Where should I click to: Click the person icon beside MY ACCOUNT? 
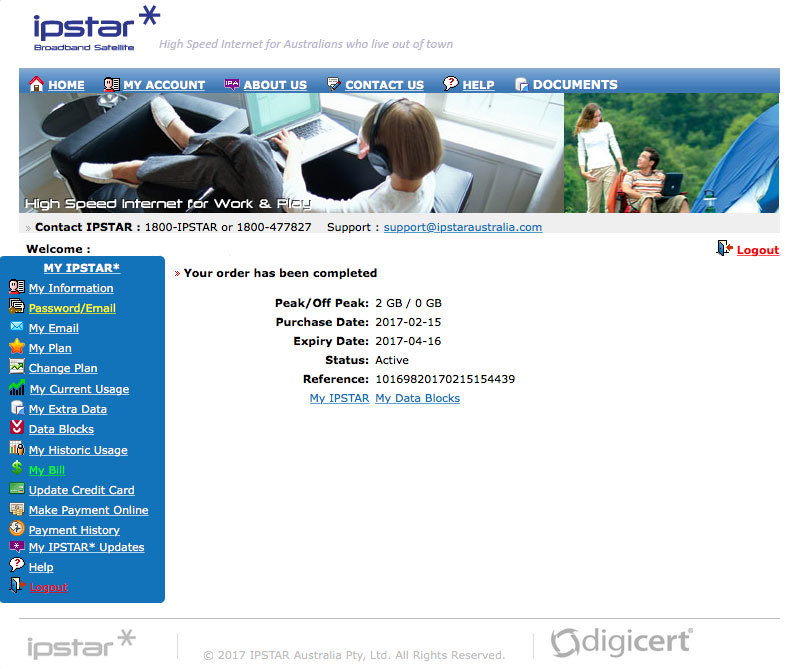[111, 84]
